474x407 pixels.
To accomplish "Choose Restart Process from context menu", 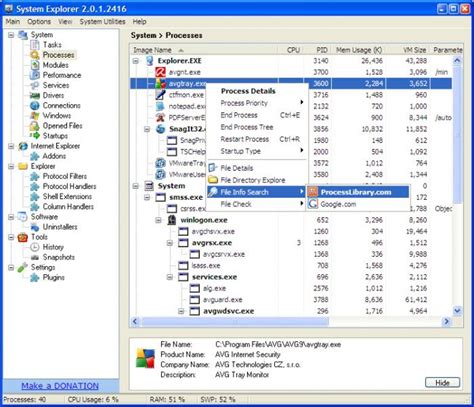I will click(256, 139).
